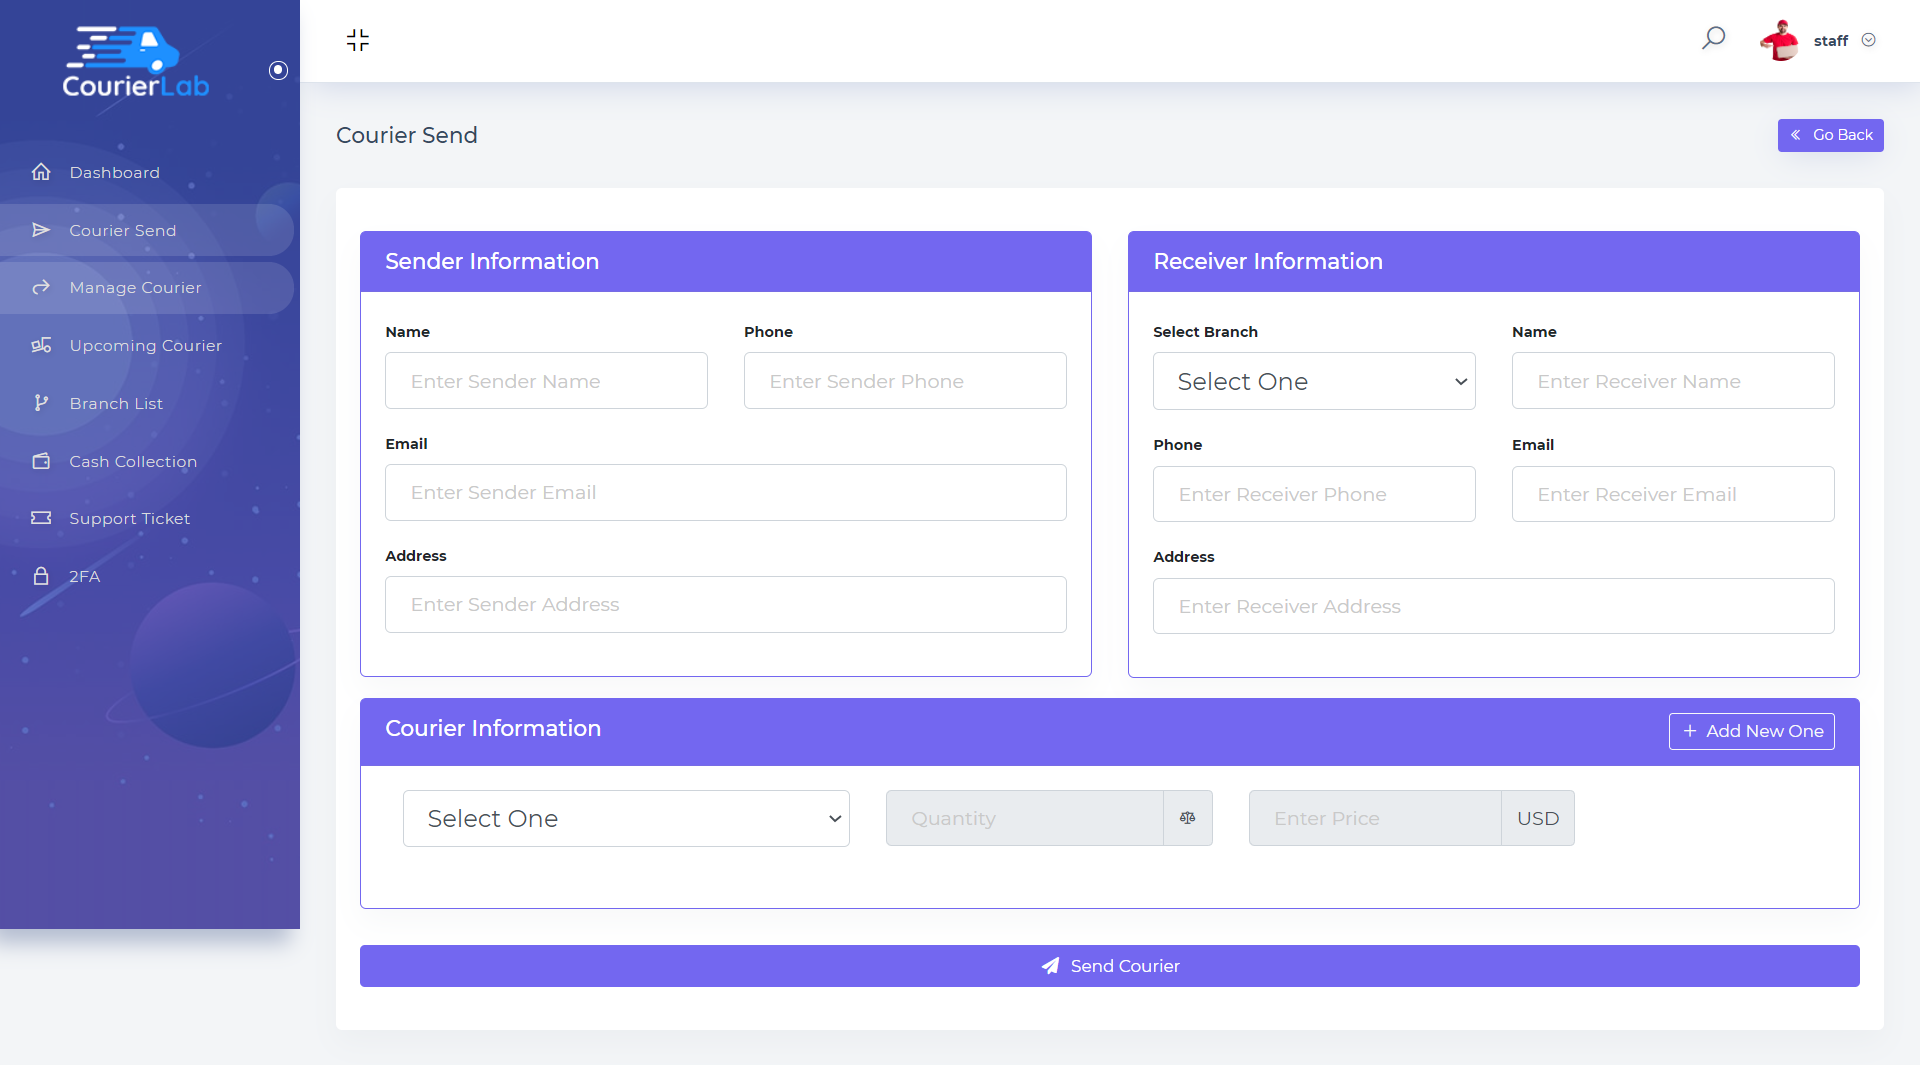Click the 2FA lock icon
Screen dimensions: 1920x1065
tap(41, 576)
